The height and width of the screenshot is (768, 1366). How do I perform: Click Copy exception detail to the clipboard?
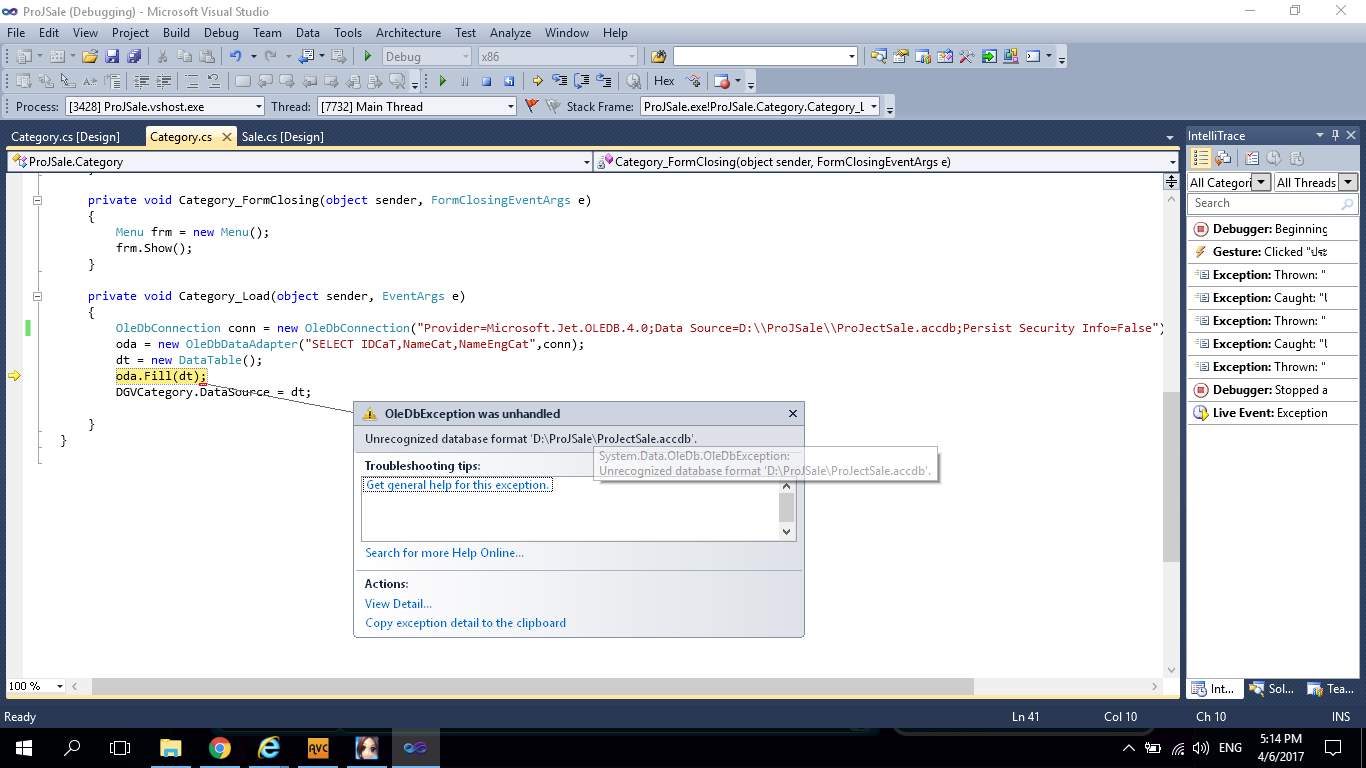(465, 622)
